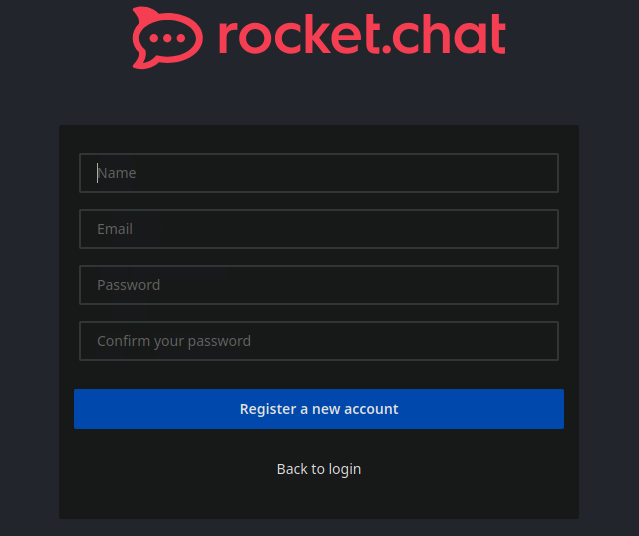
Task: Click the Email placeholder text
Action: 115,229
